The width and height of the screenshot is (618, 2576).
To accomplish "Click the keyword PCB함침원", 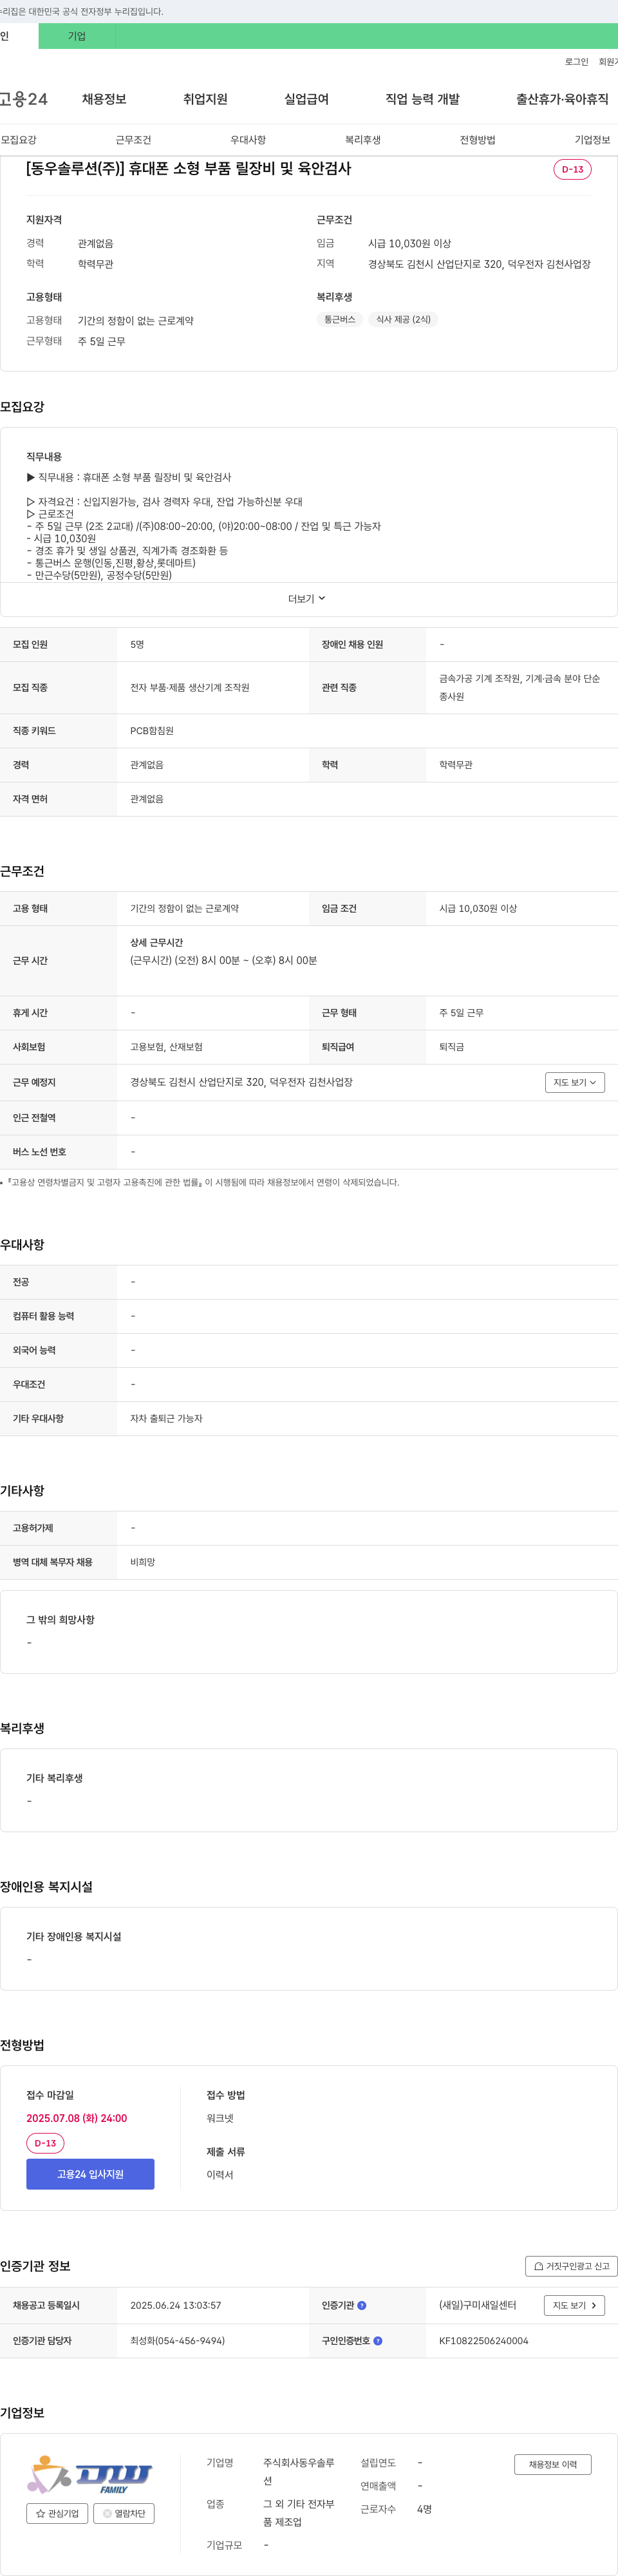I will 152,731.
